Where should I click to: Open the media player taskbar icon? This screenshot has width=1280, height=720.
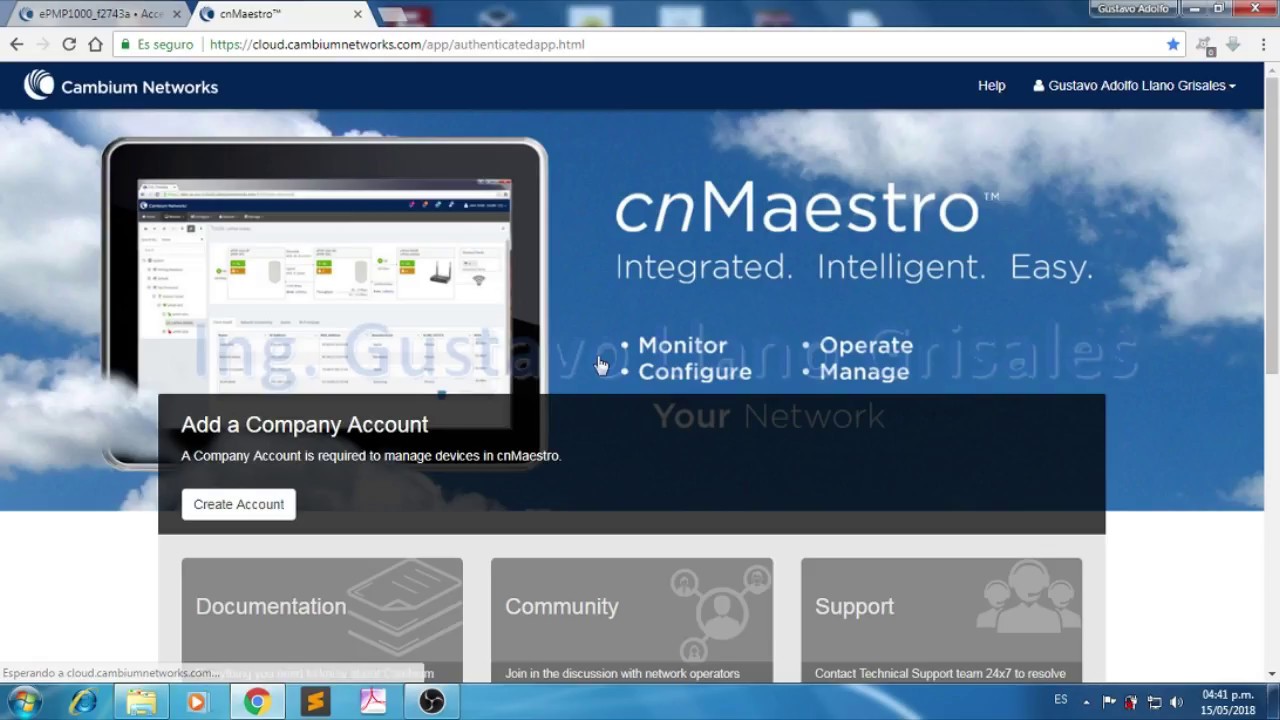tap(197, 702)
